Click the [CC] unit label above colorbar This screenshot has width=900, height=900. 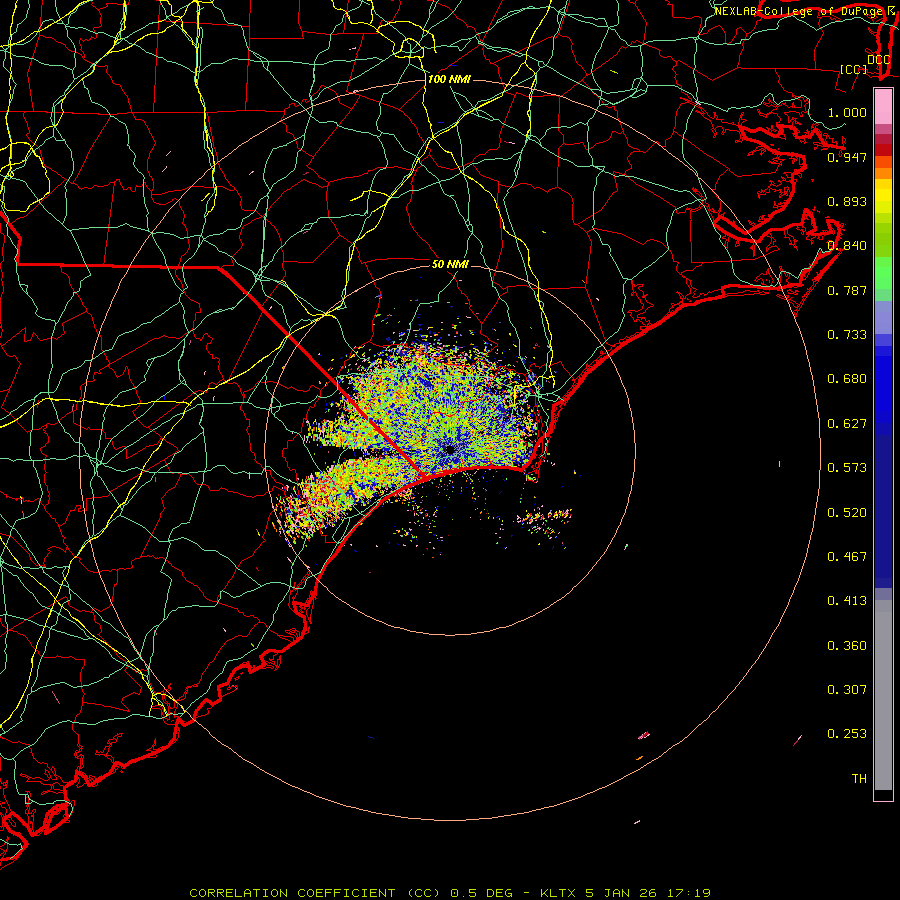coord(853,69)
